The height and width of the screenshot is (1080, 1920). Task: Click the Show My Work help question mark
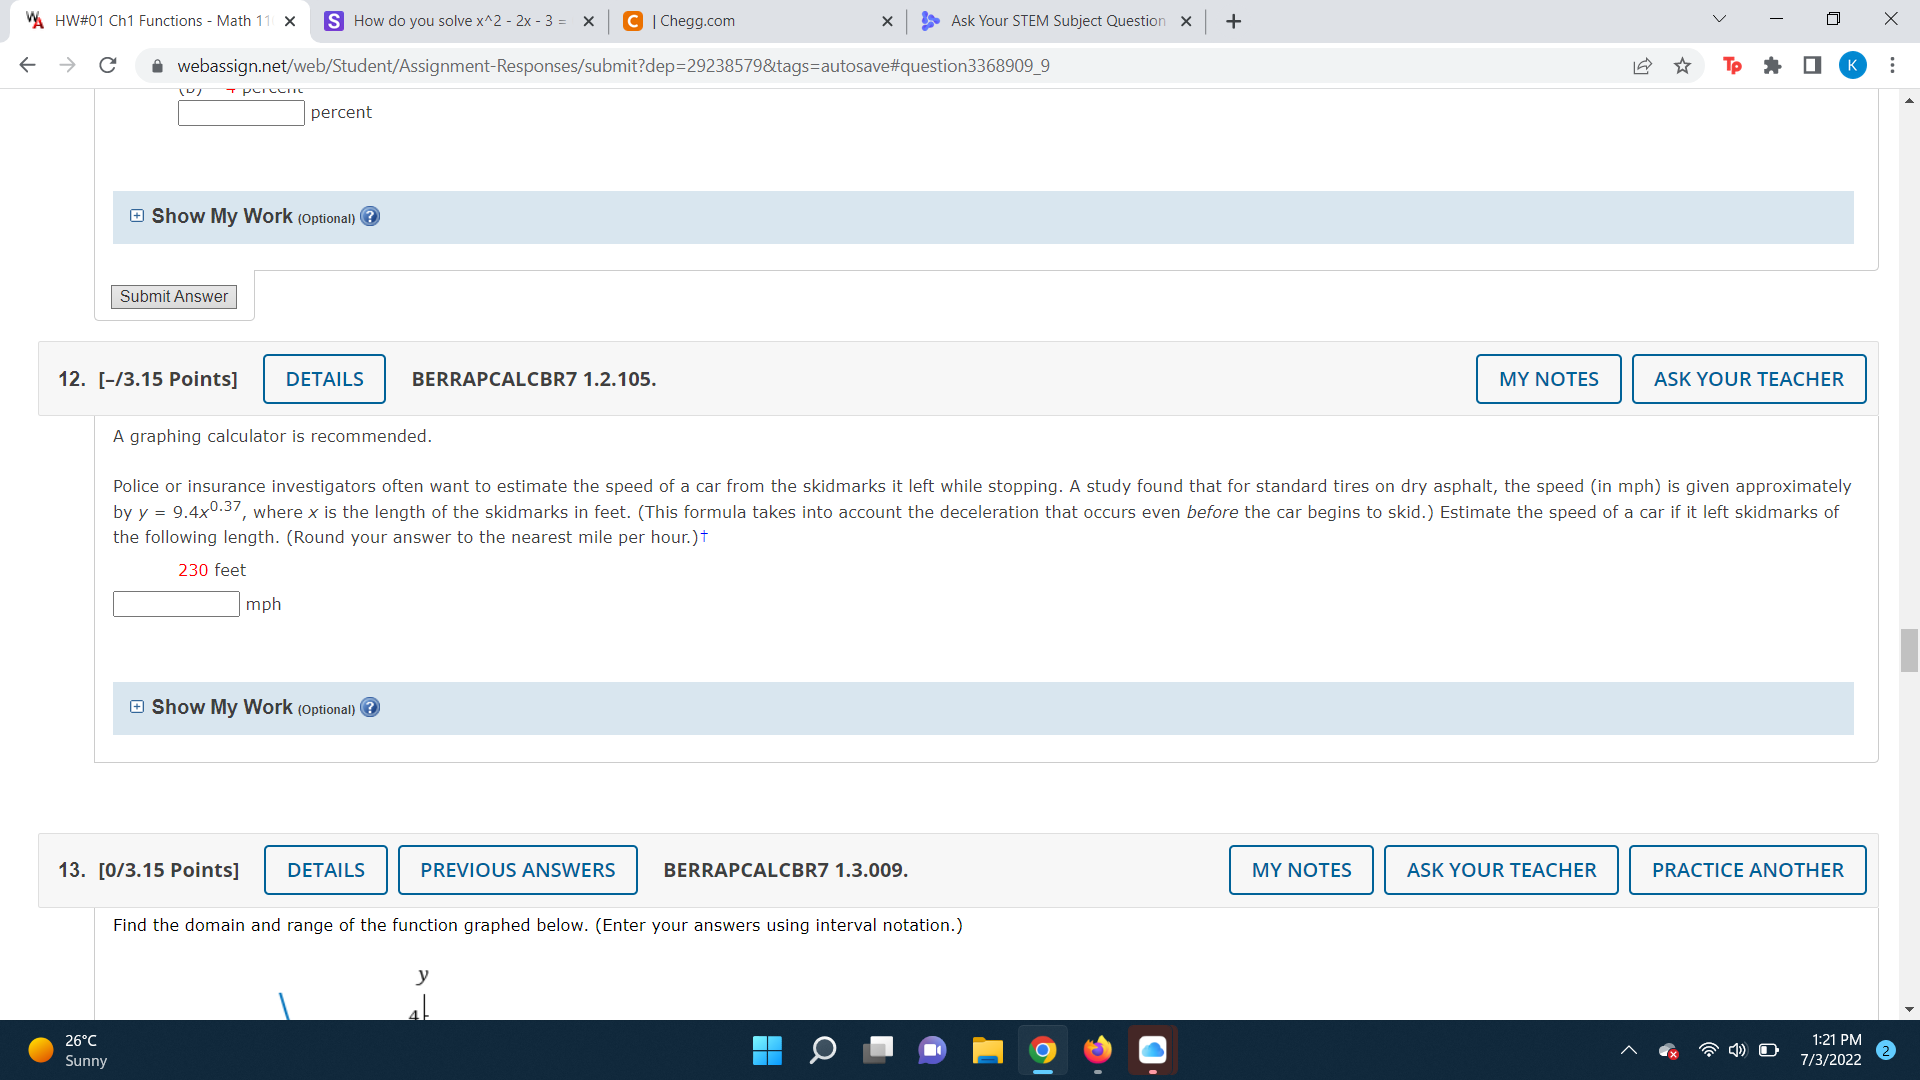tap(370, 216)
